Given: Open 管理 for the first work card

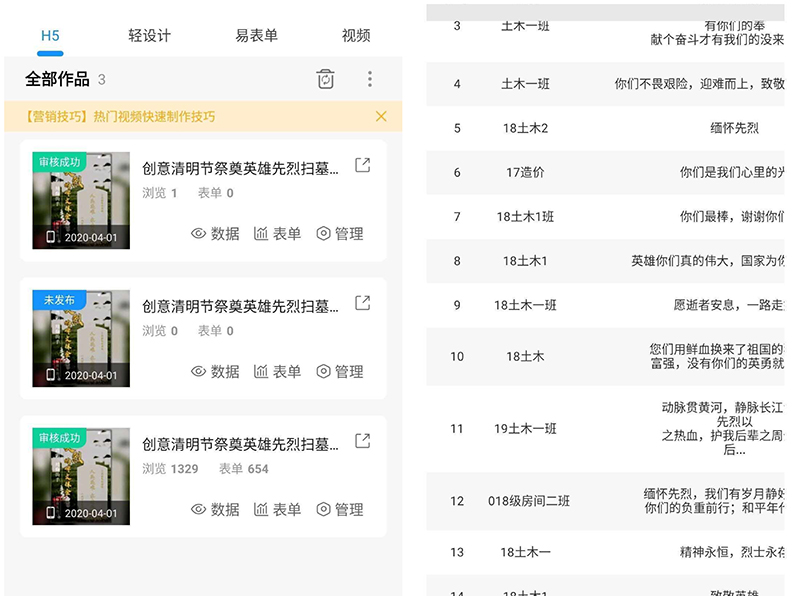Looking at the screenshot, I should coord(340,234).
